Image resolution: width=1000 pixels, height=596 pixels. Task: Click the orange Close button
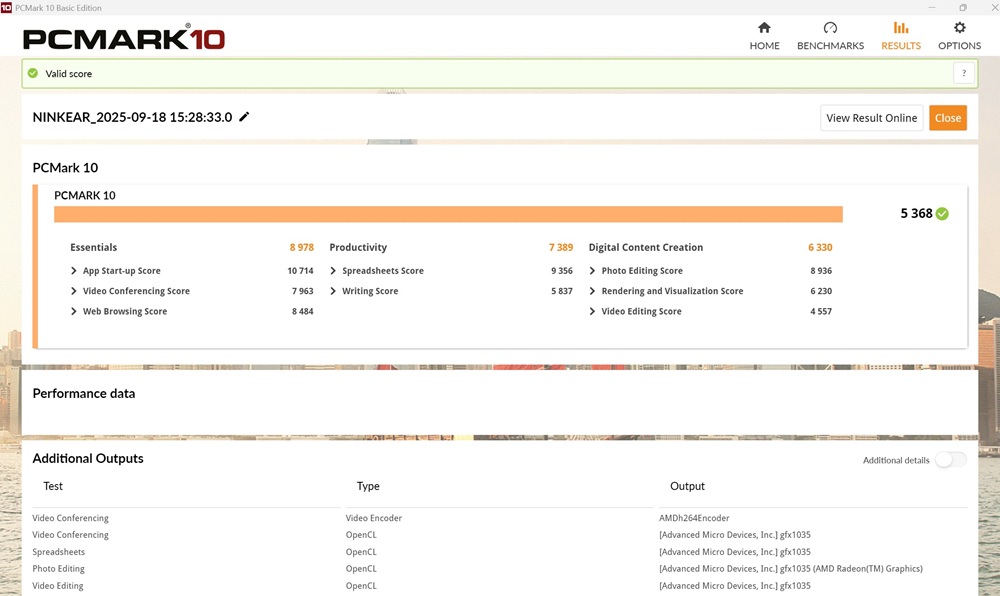point(947,118)
